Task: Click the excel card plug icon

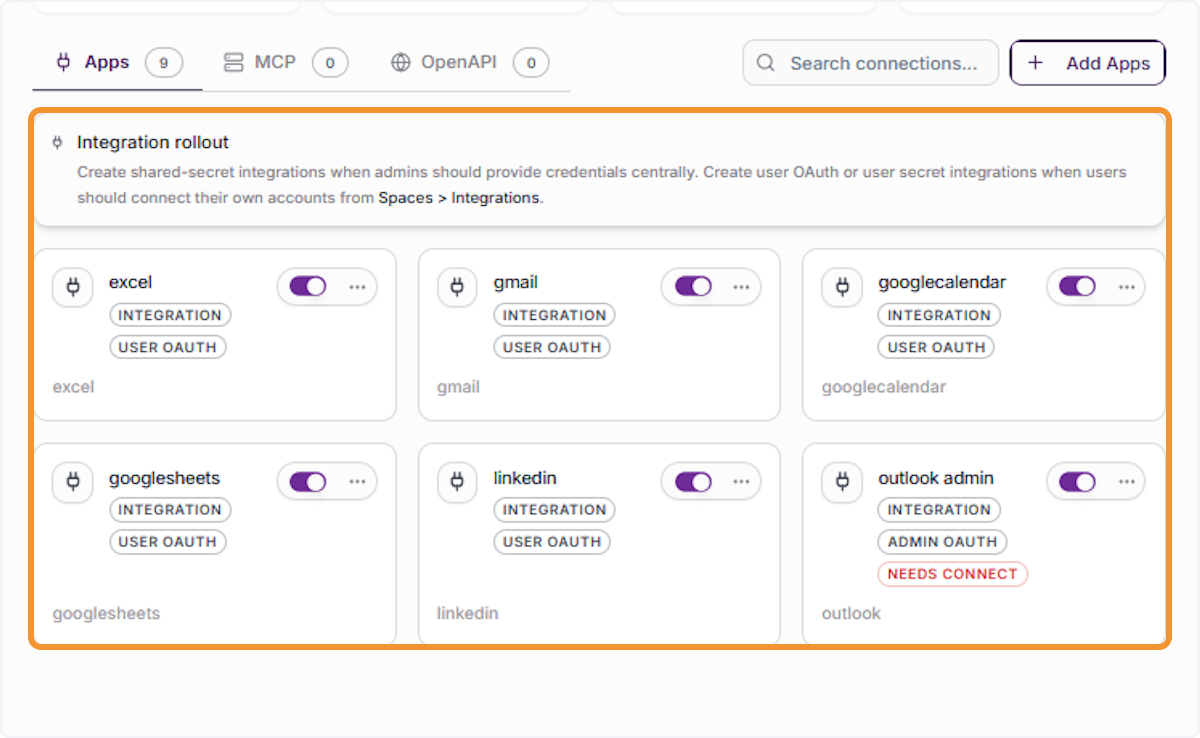Action: [73, 288]
